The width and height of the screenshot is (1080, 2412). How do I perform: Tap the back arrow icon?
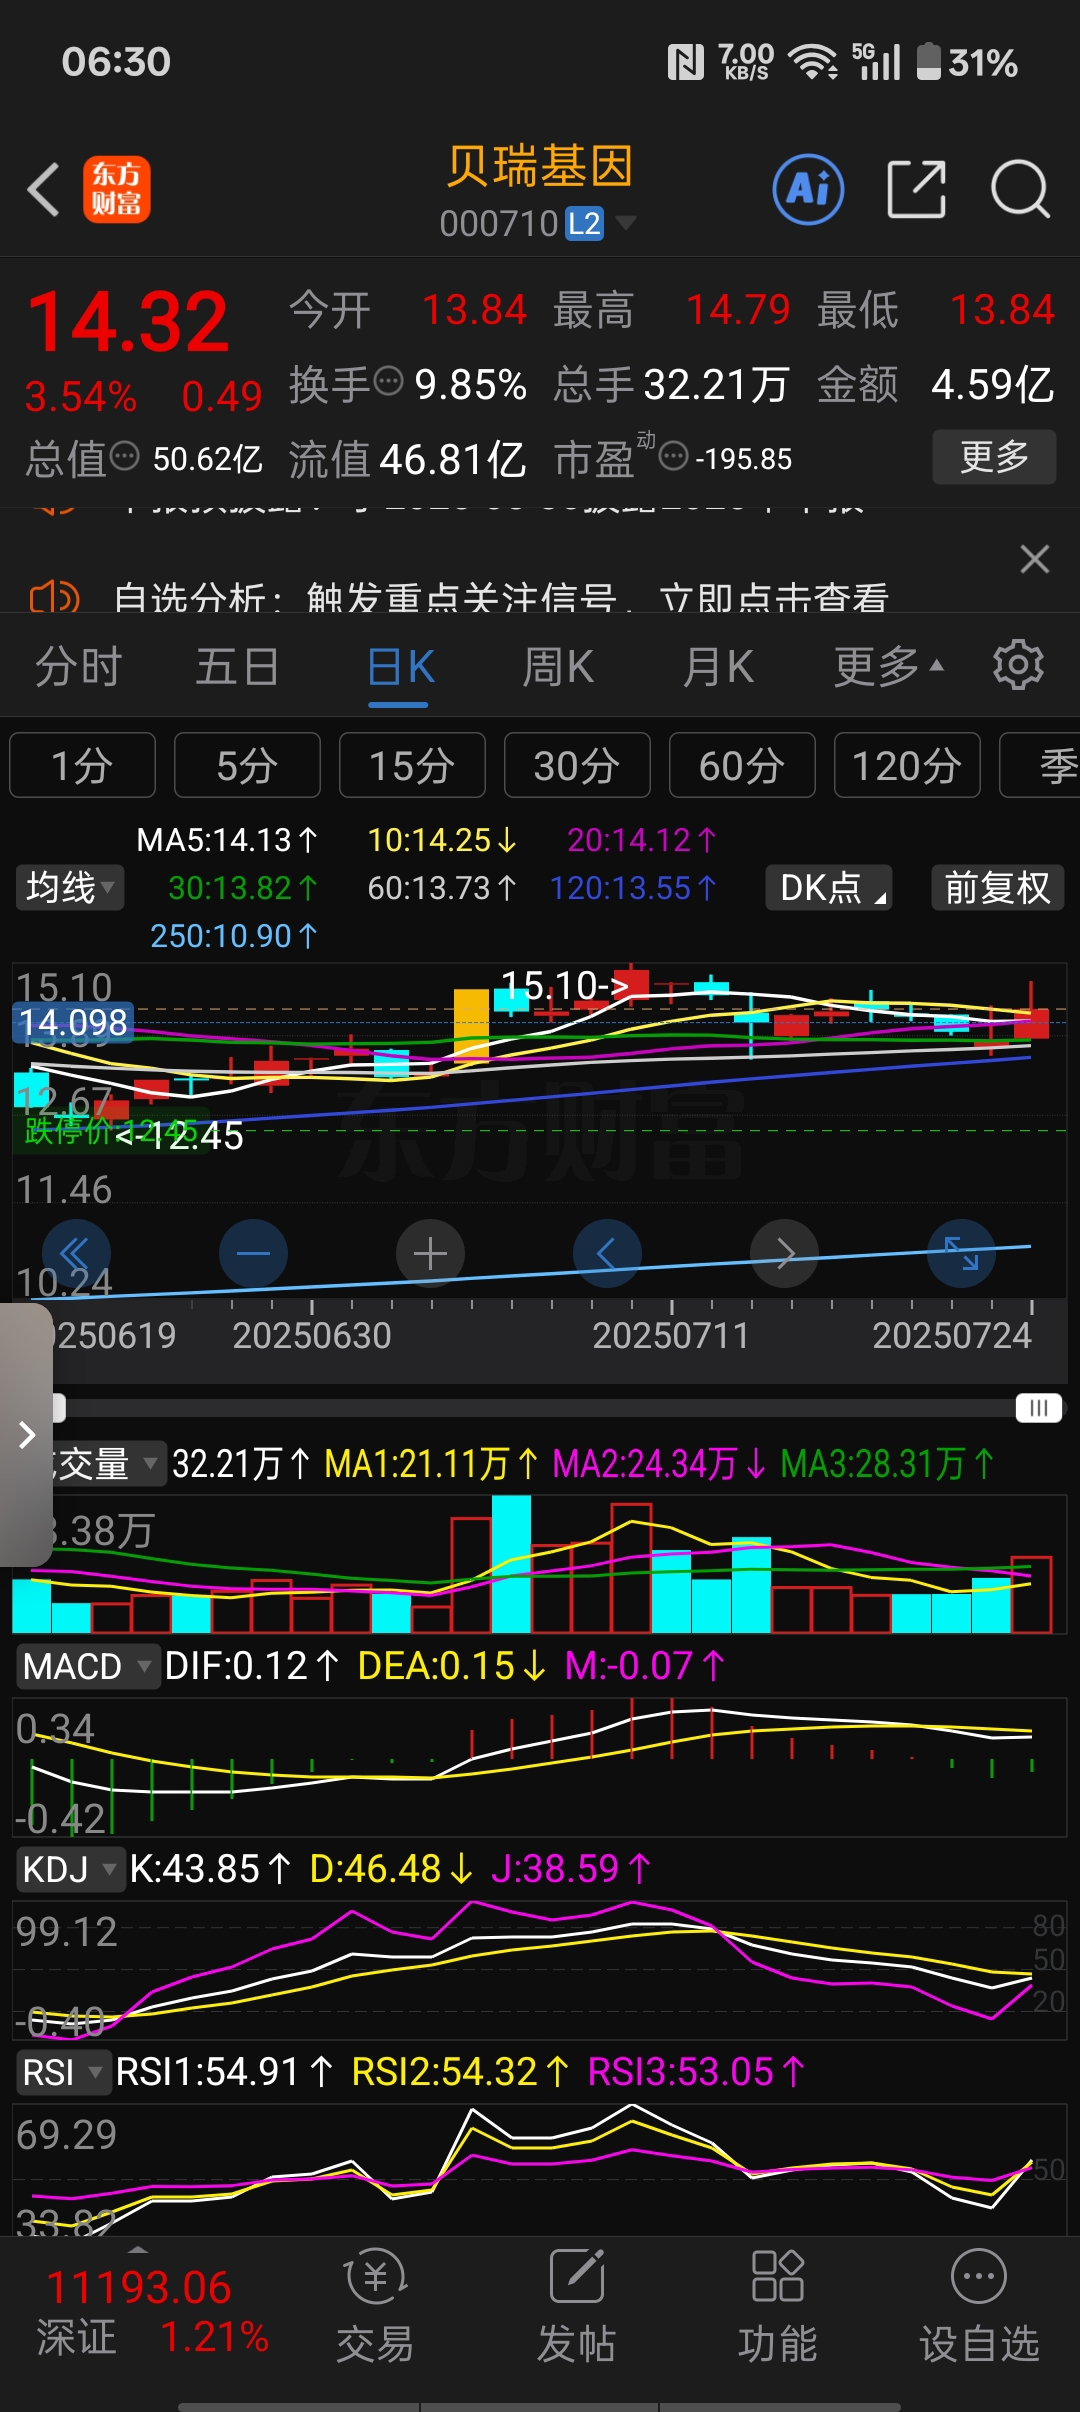(x=44, y=189)
